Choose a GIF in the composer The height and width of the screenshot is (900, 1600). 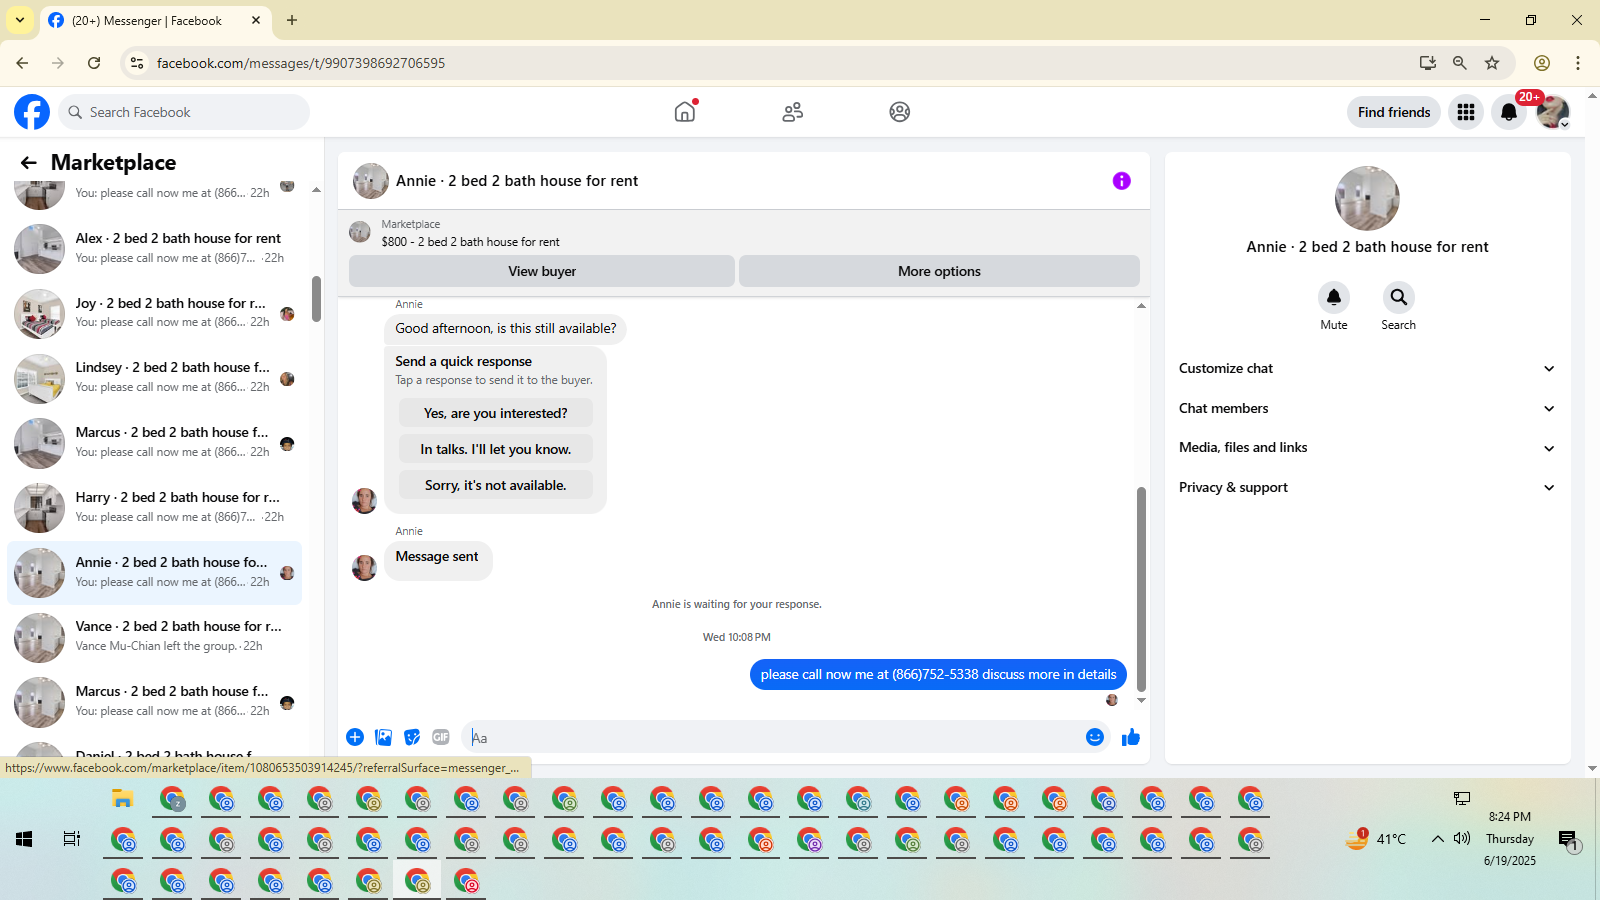coord(441,737)
